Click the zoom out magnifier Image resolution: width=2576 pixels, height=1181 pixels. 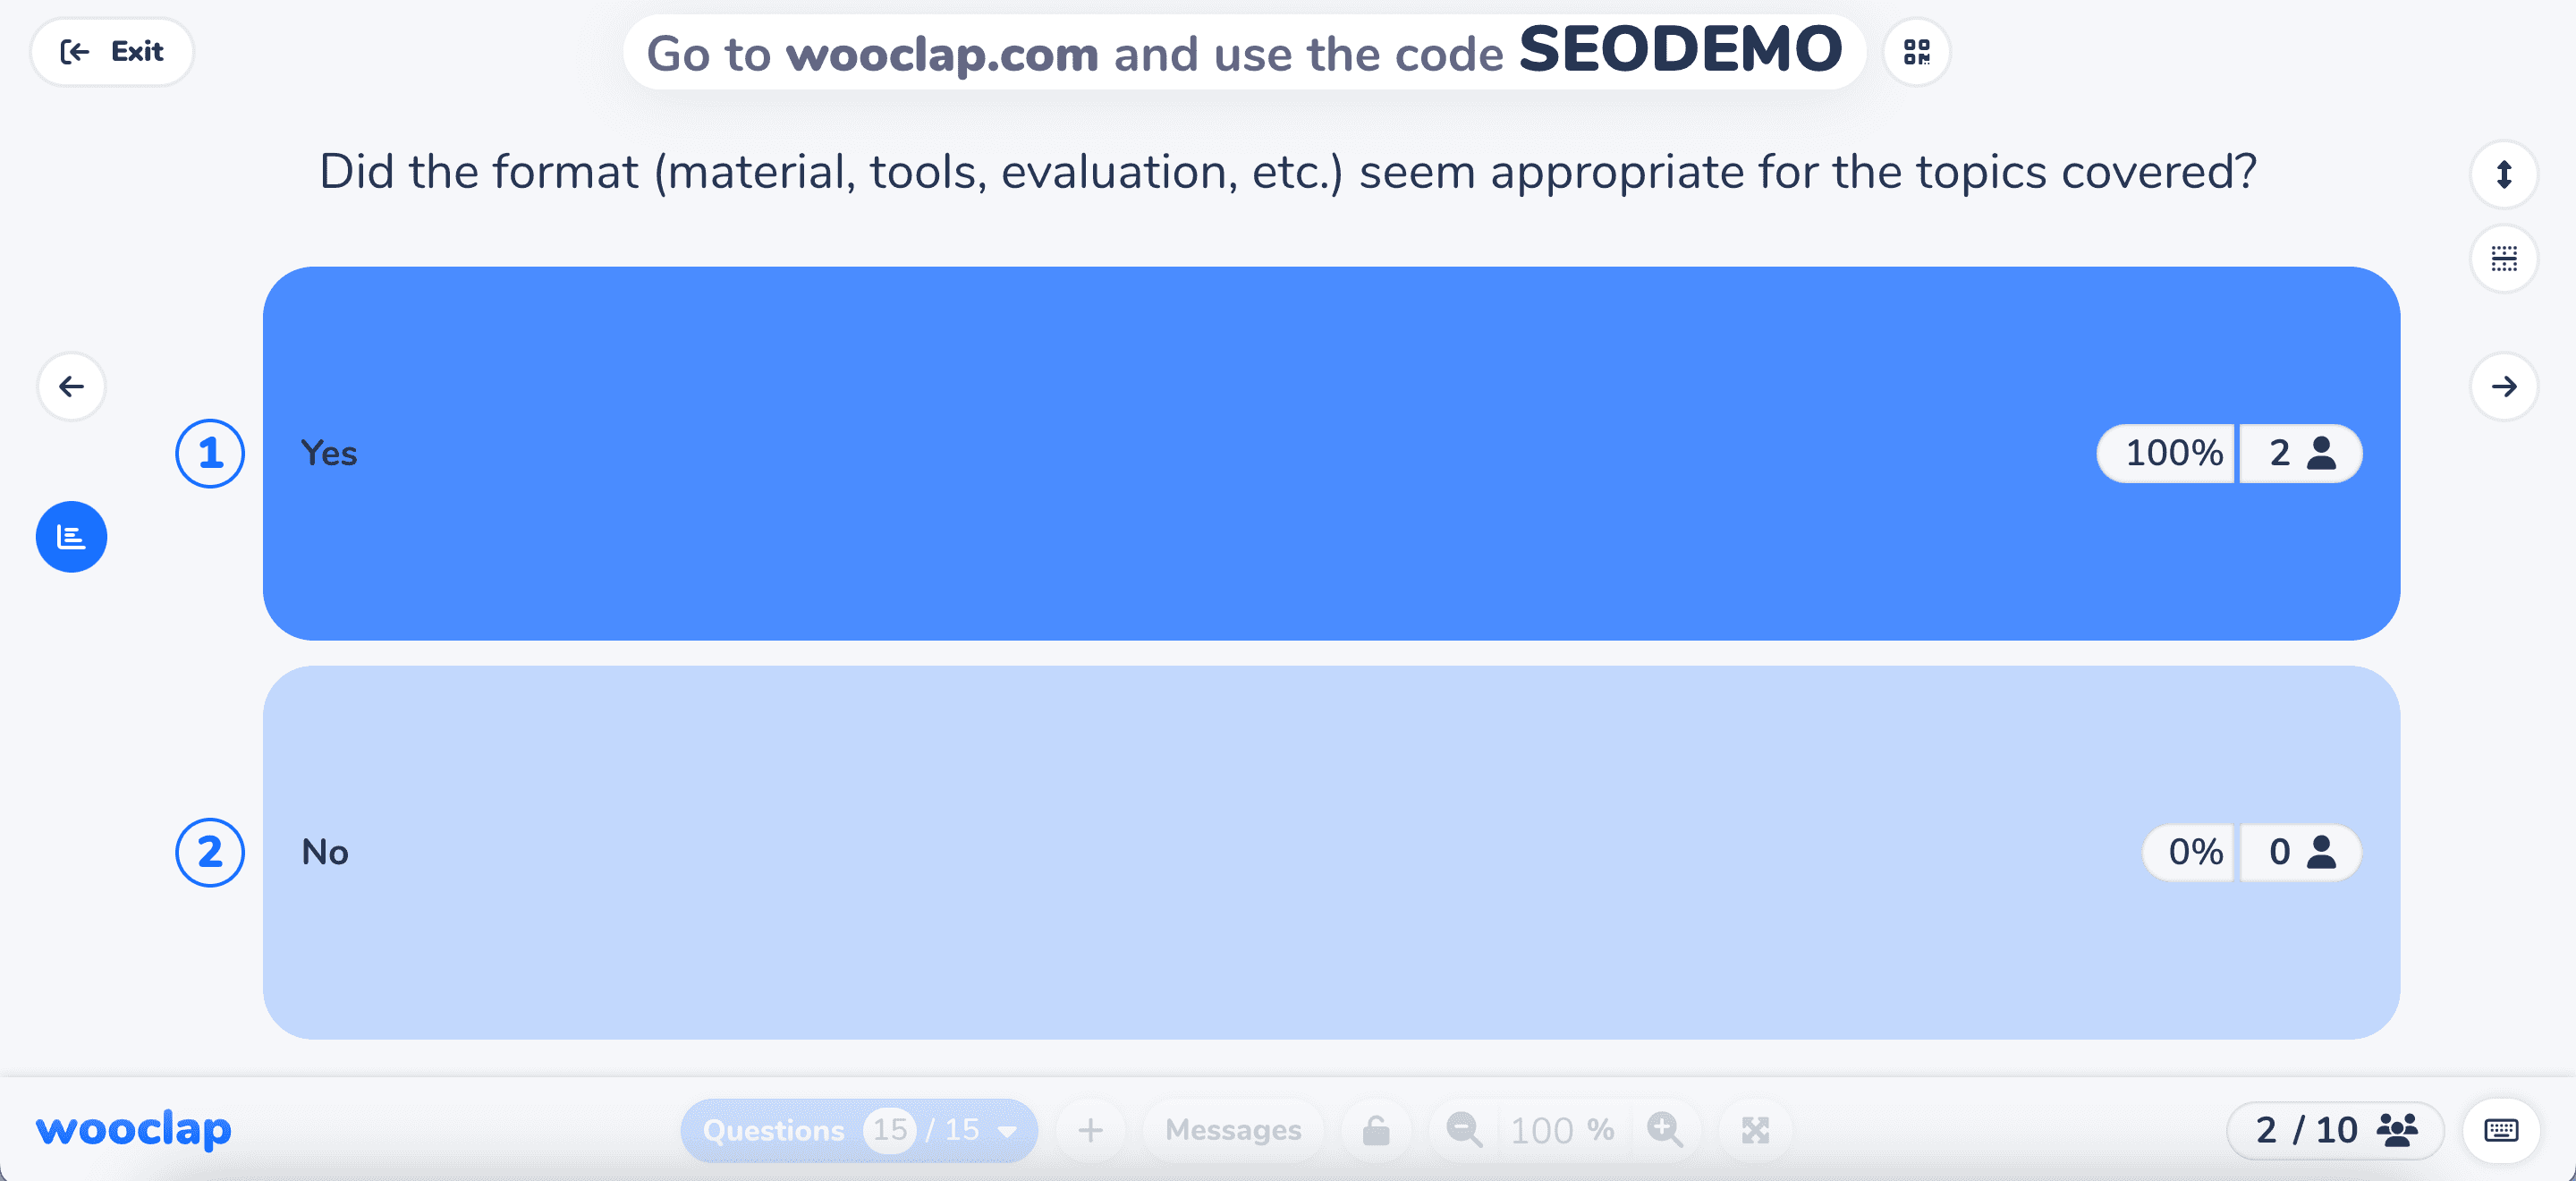(x=1464, y=1130)
